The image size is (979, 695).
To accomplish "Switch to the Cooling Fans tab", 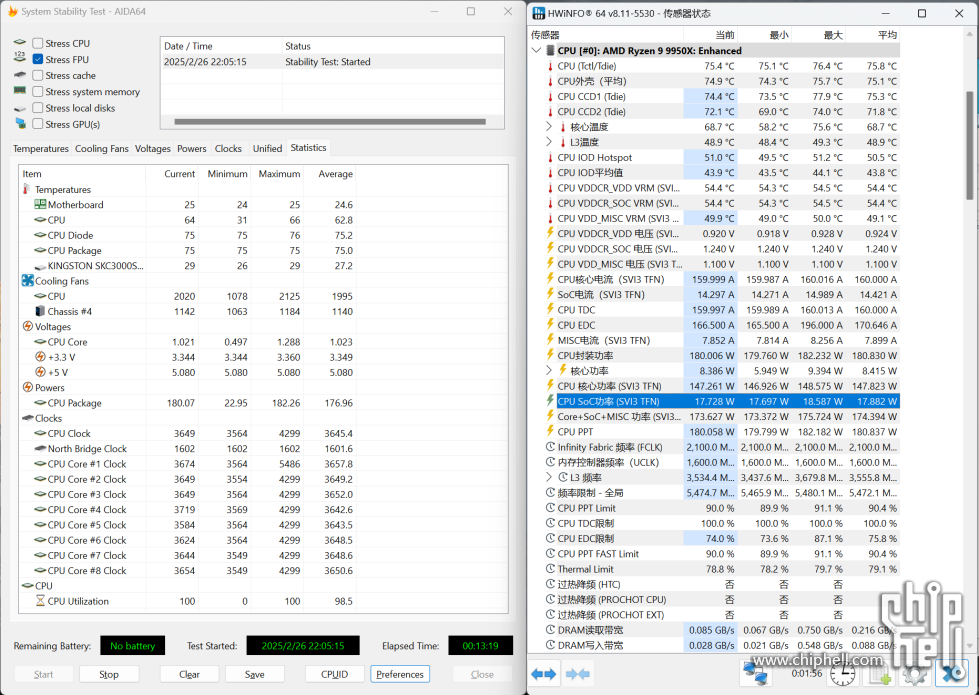I will pos(102,149).
